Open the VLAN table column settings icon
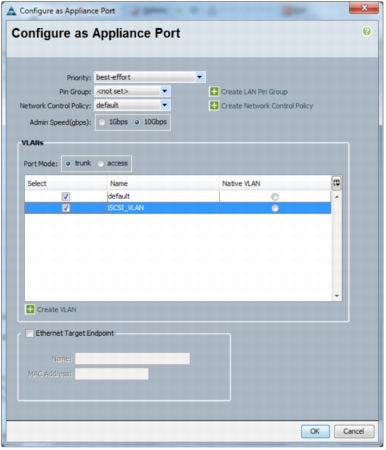386x450 pixels. [336, 183]
